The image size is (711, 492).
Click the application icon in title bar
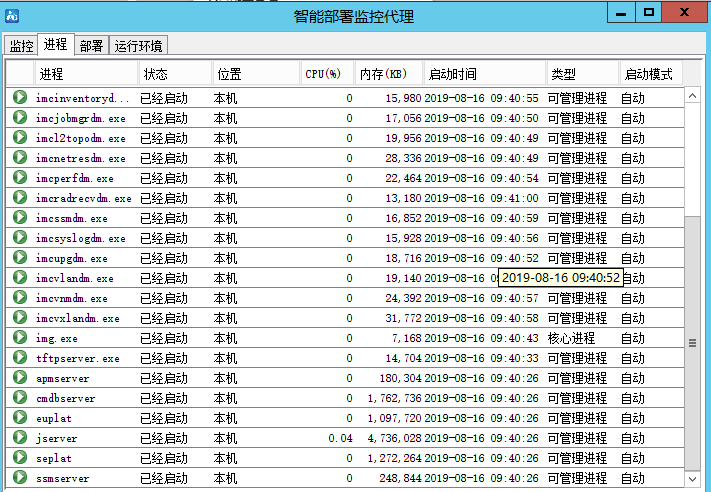click(12, 16)
